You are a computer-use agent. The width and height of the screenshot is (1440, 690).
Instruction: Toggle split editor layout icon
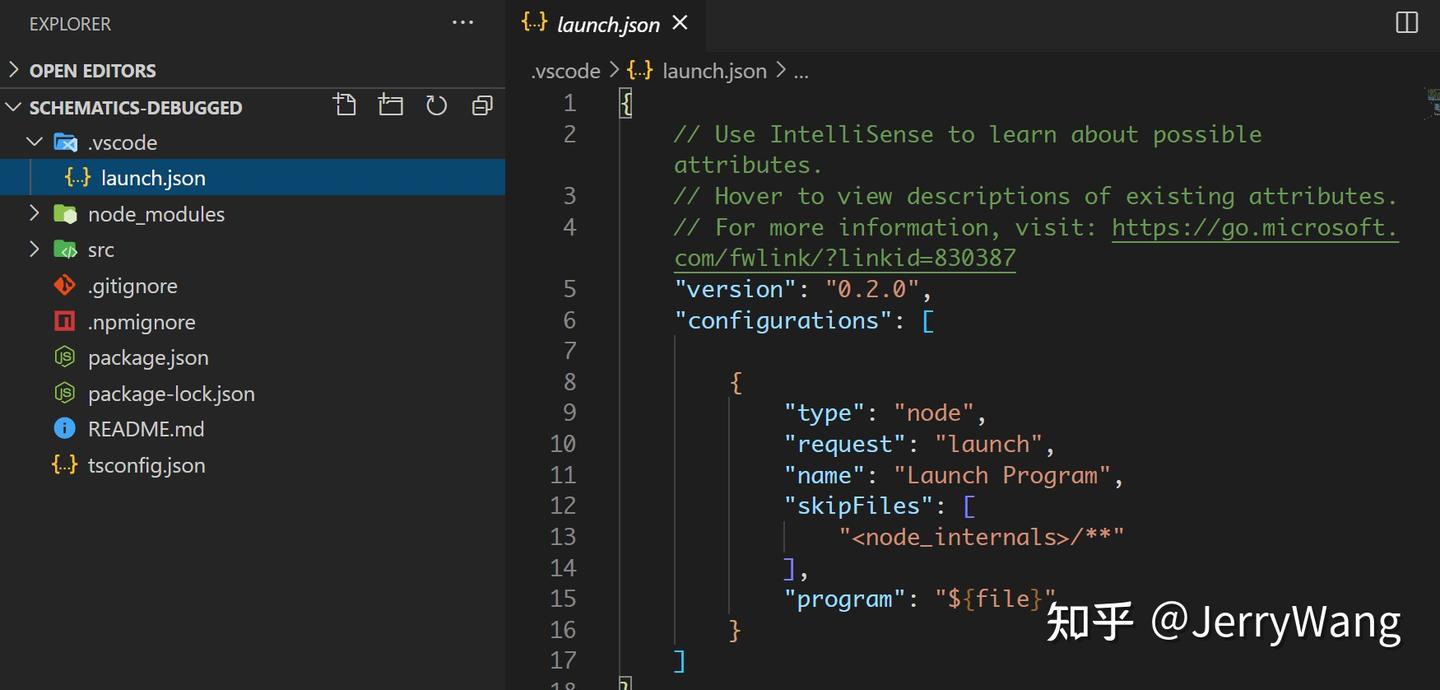pyautogui.click(x=1407, y=23)
